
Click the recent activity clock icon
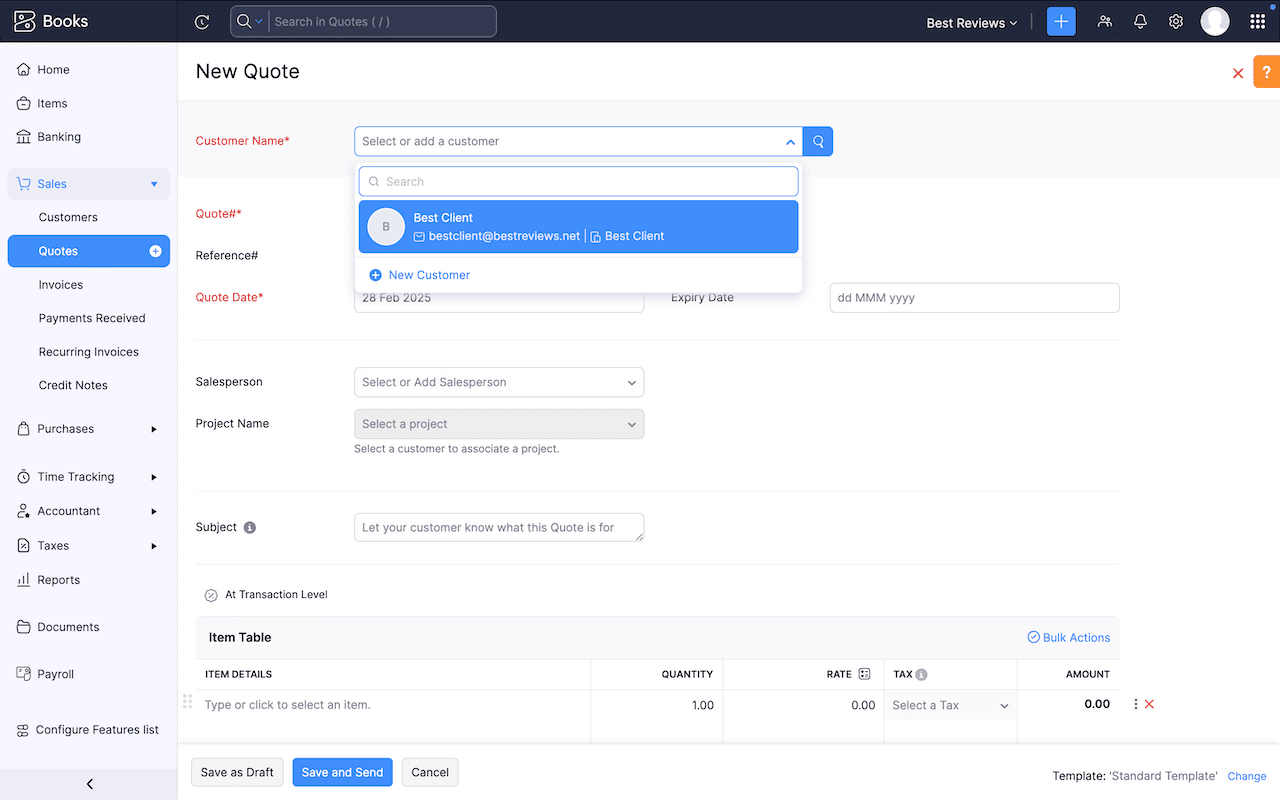point(202,22)
